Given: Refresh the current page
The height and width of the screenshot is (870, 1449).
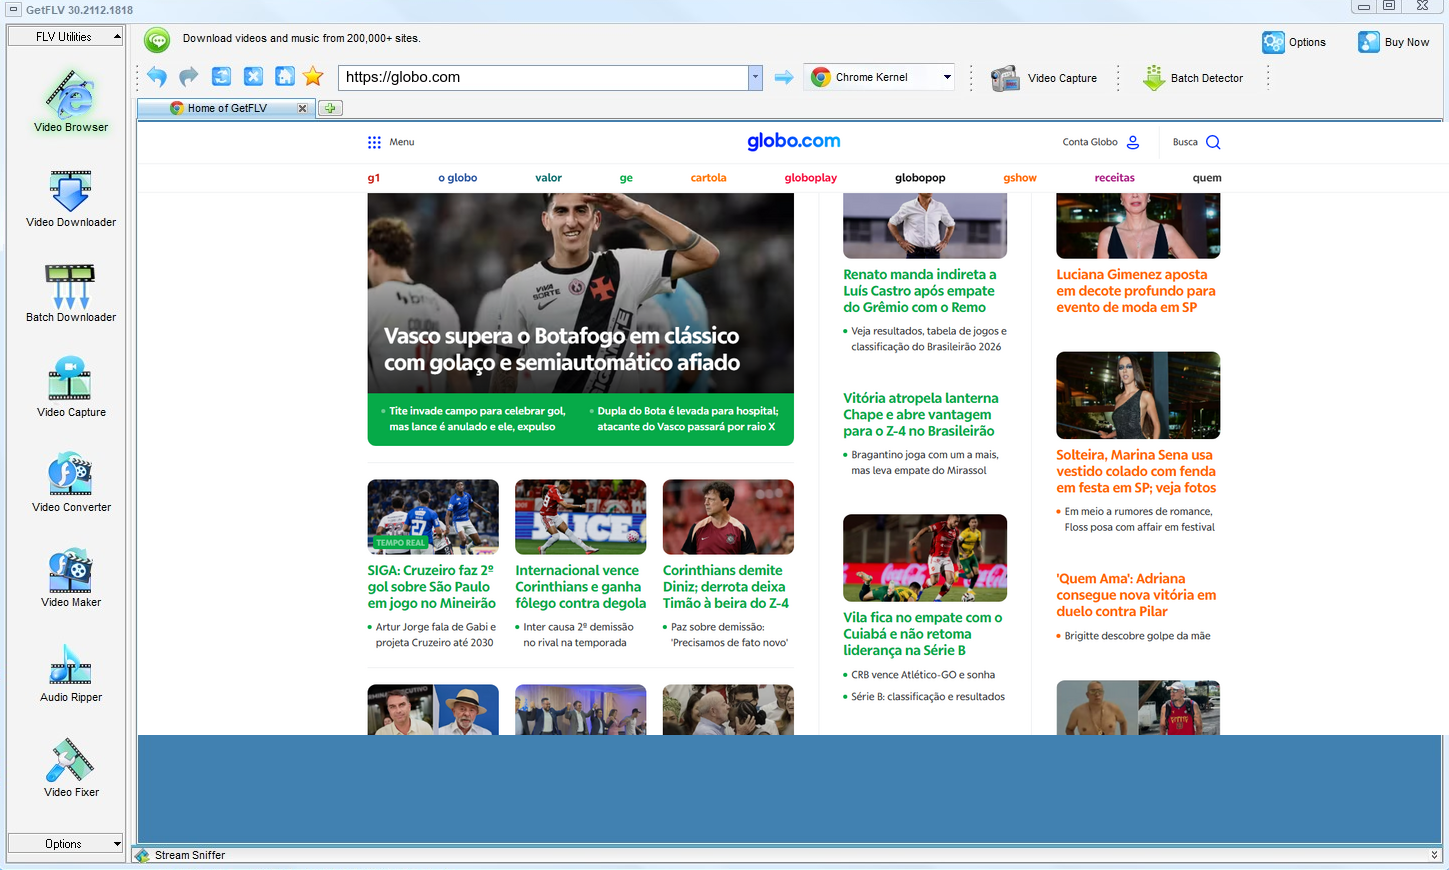Looking at the screenshot, I should click(221, 77).
